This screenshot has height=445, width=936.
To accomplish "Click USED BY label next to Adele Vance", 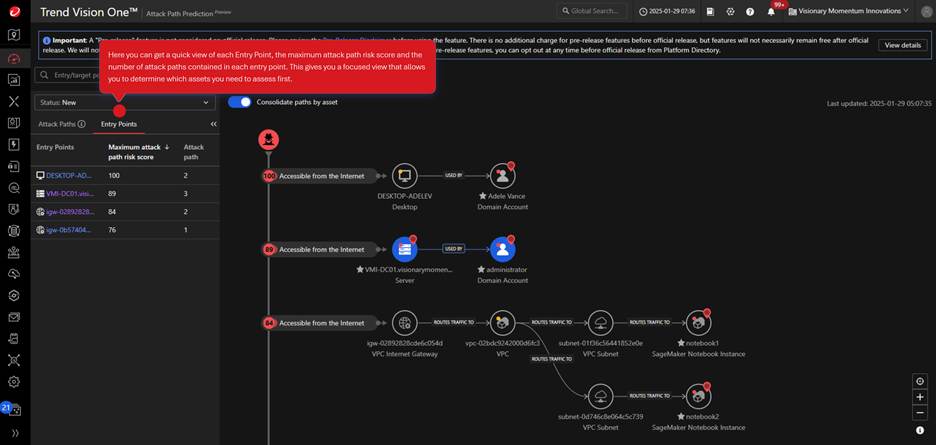I will point(453,176).
